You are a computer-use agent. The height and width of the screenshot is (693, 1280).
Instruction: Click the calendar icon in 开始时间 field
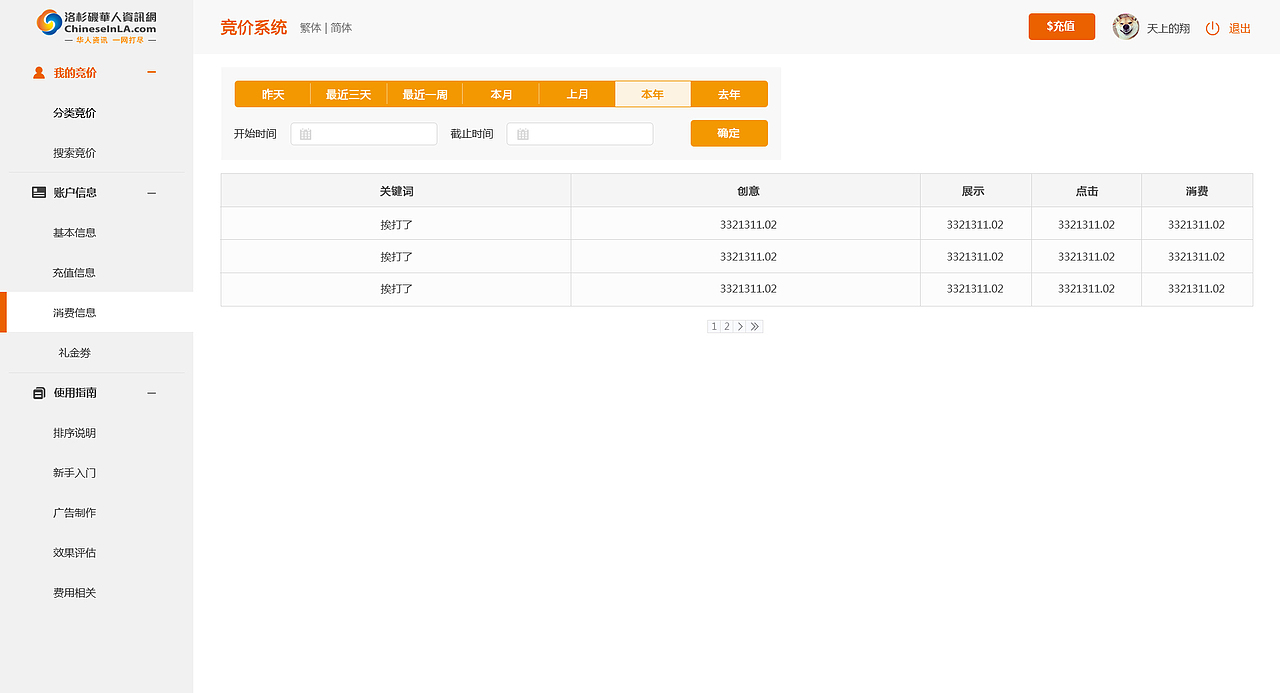[306, 134]
